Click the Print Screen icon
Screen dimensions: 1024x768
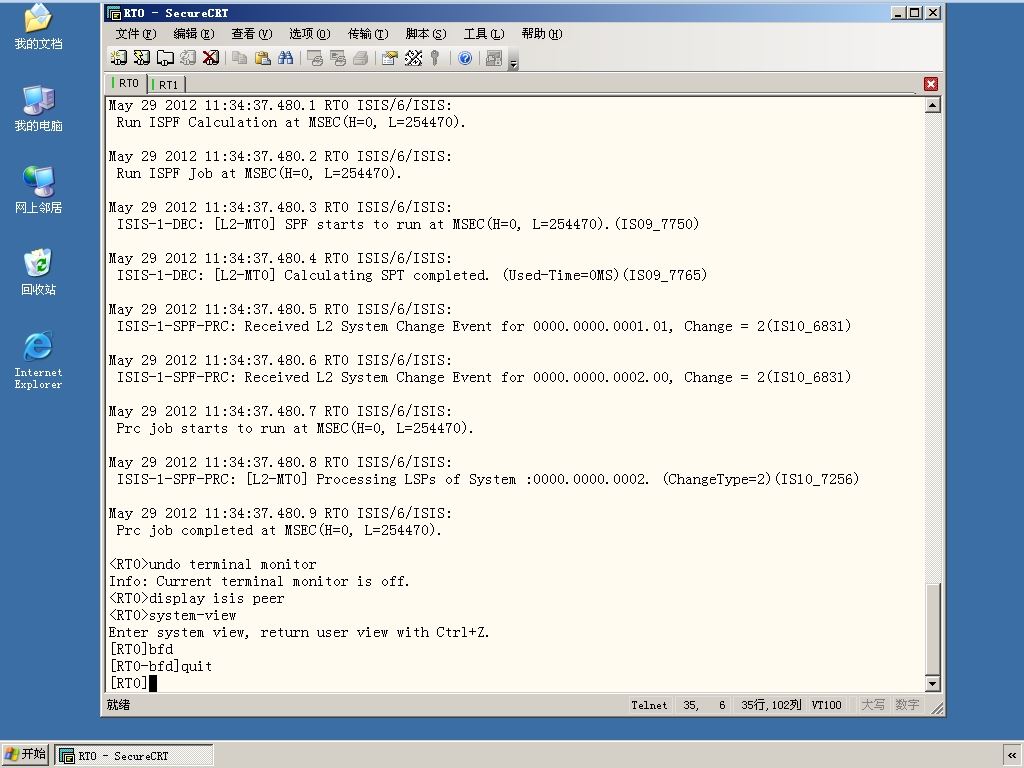pos(315,58)
